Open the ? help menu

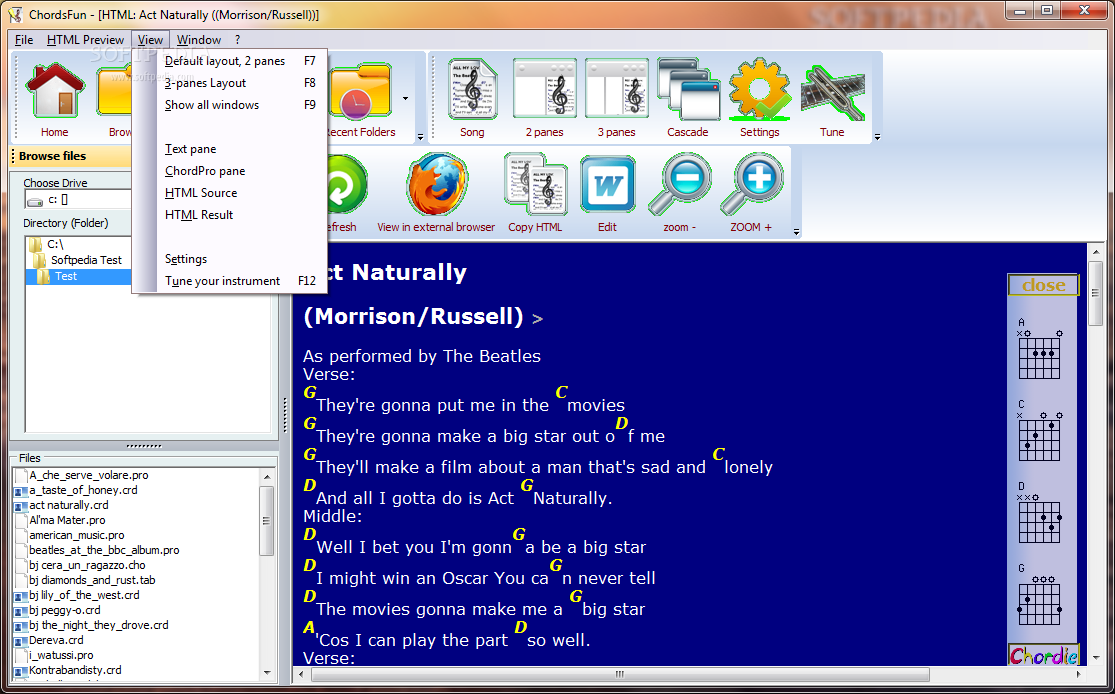[238, 40]
